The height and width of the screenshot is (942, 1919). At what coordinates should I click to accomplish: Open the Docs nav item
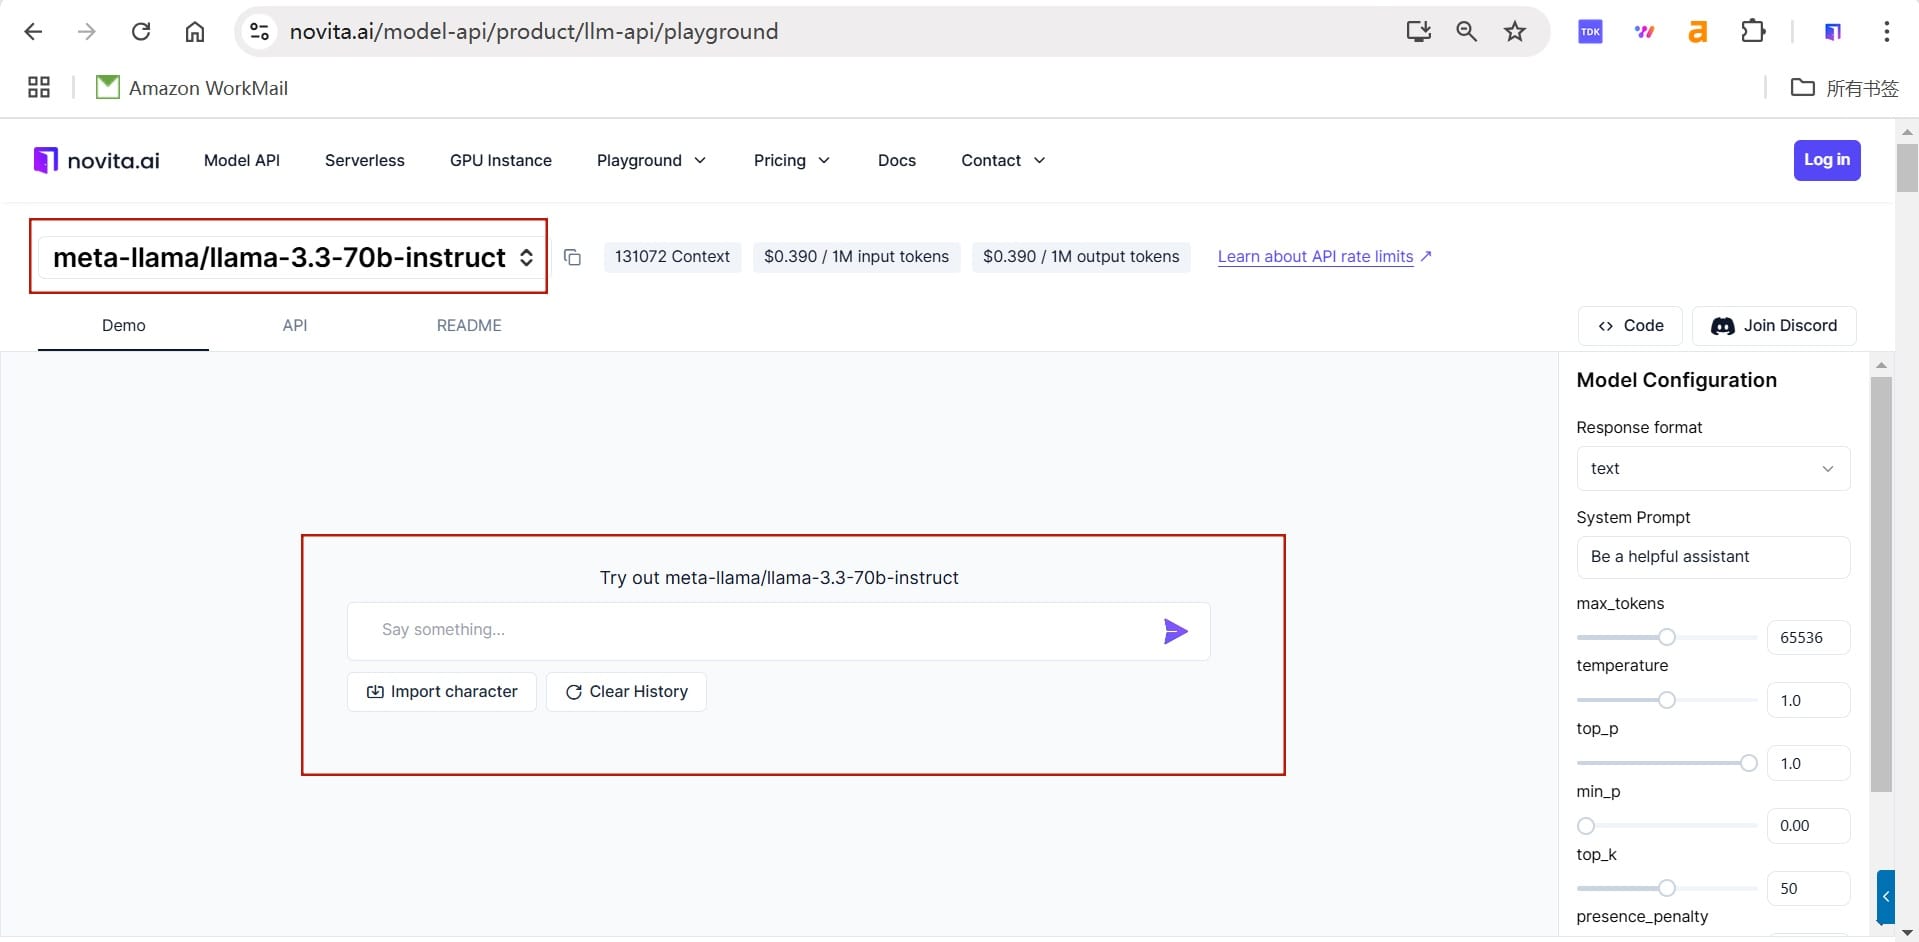point(897,160)
